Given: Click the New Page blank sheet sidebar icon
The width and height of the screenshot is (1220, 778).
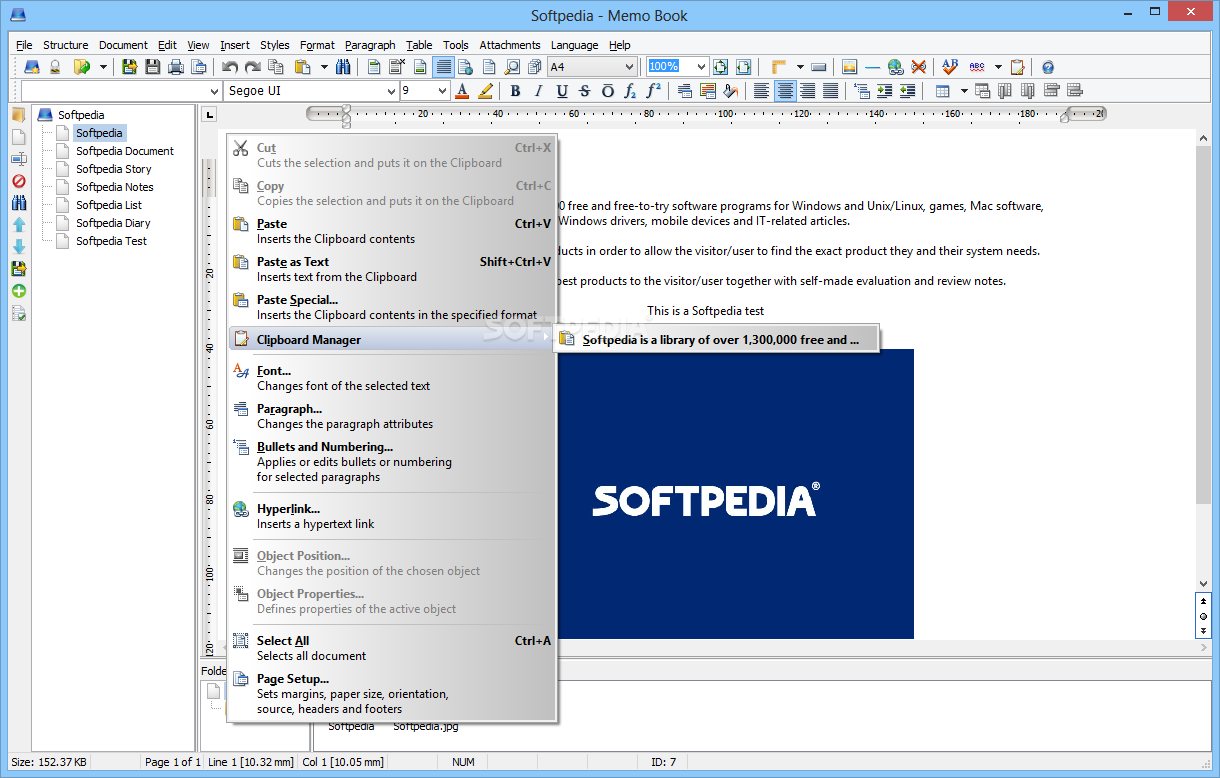Looking at the screenshot, I should point(19,137).
